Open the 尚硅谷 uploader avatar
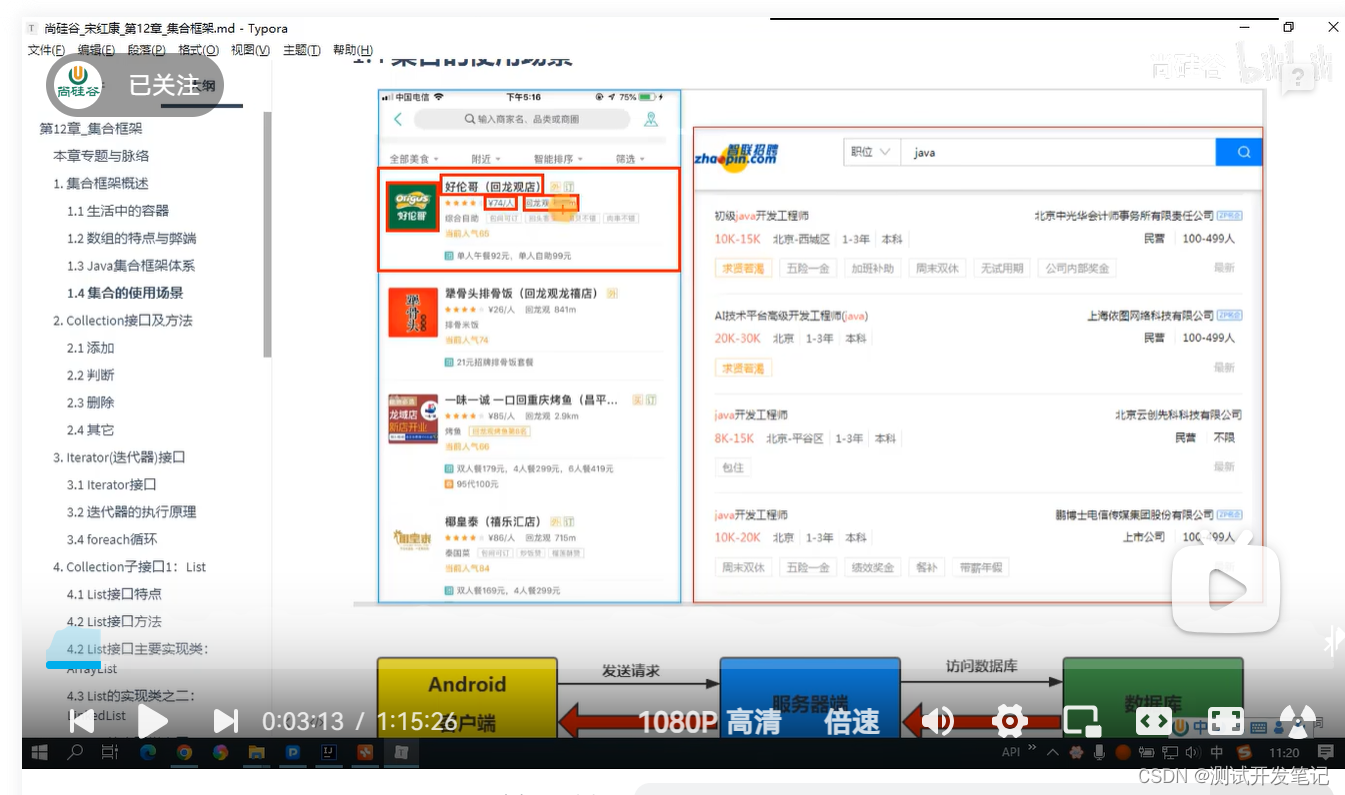1345x795 pixels. click(x=78, y=84)
